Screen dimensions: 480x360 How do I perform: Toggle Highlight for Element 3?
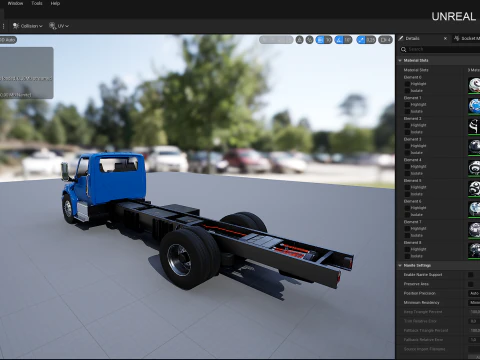(x=407, y=146)
